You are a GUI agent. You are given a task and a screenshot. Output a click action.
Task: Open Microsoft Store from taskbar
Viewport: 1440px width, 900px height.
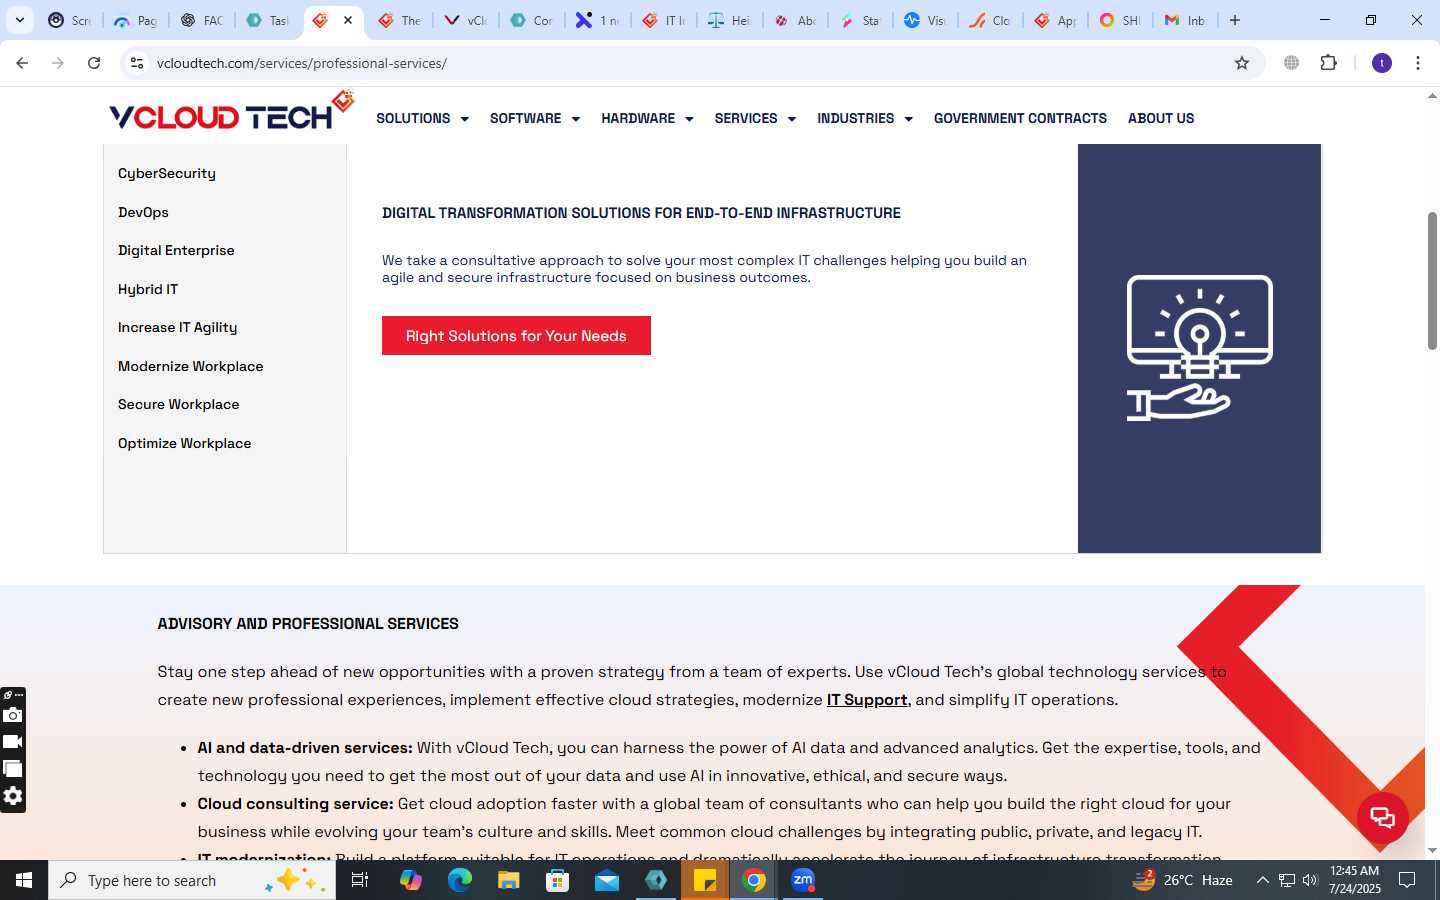click(557, 880)
